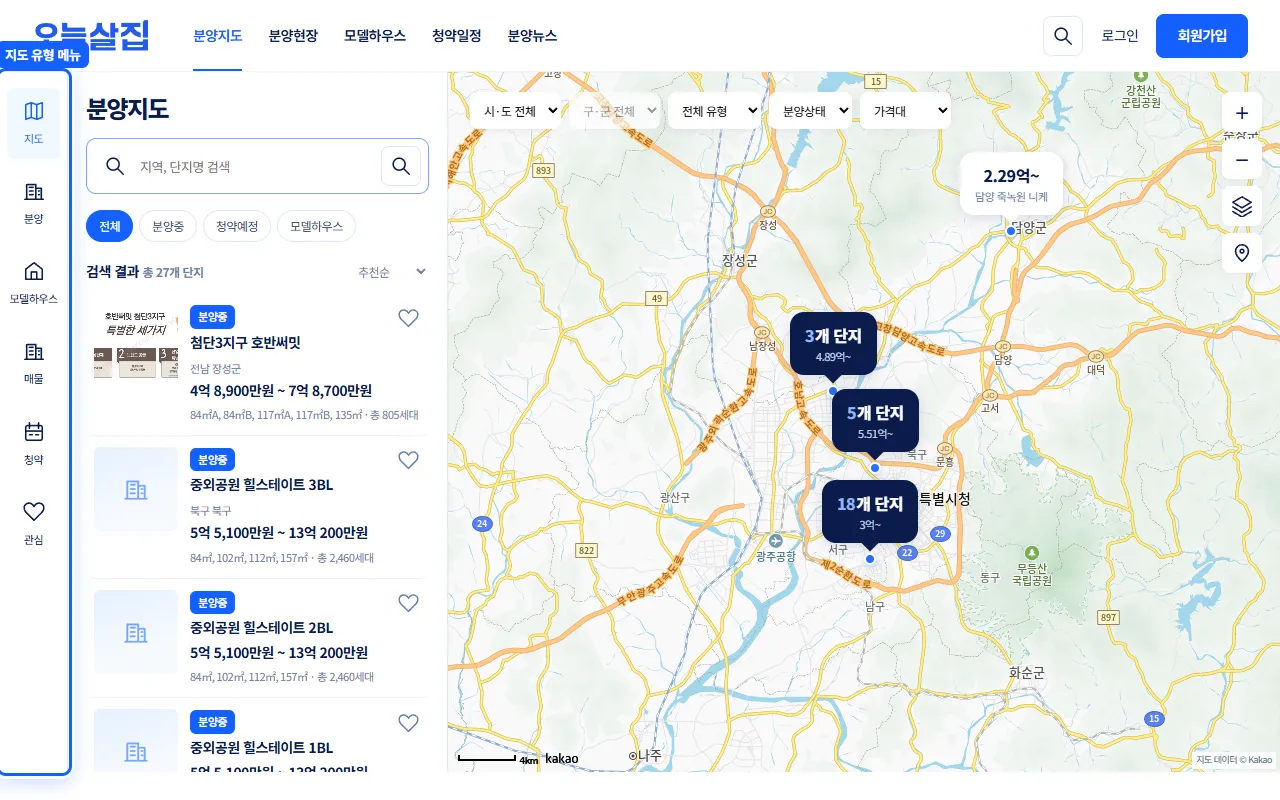Open the 청약 calendar sidebar icon
Image resolution: width=1280 pixels, height=800 pixels.
34,443
